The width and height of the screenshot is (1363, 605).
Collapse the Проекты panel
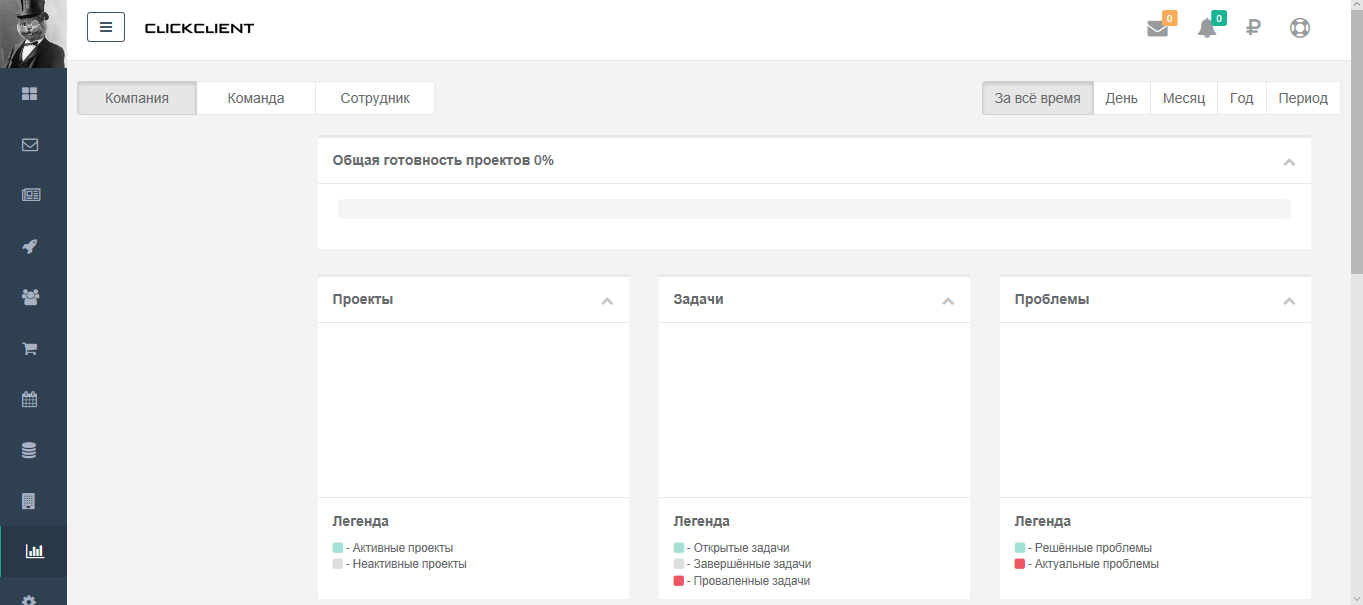[x=607, y=301]
